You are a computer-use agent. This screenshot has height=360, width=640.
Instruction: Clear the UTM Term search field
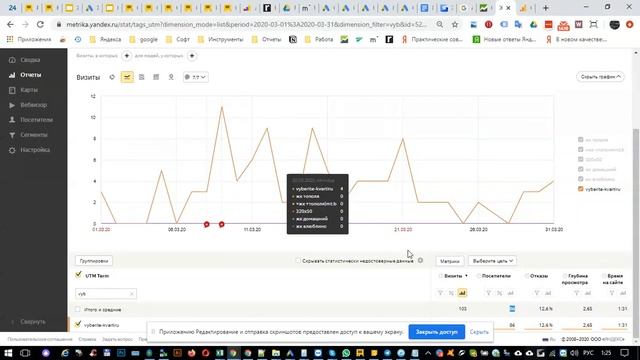tap(132, 293)
